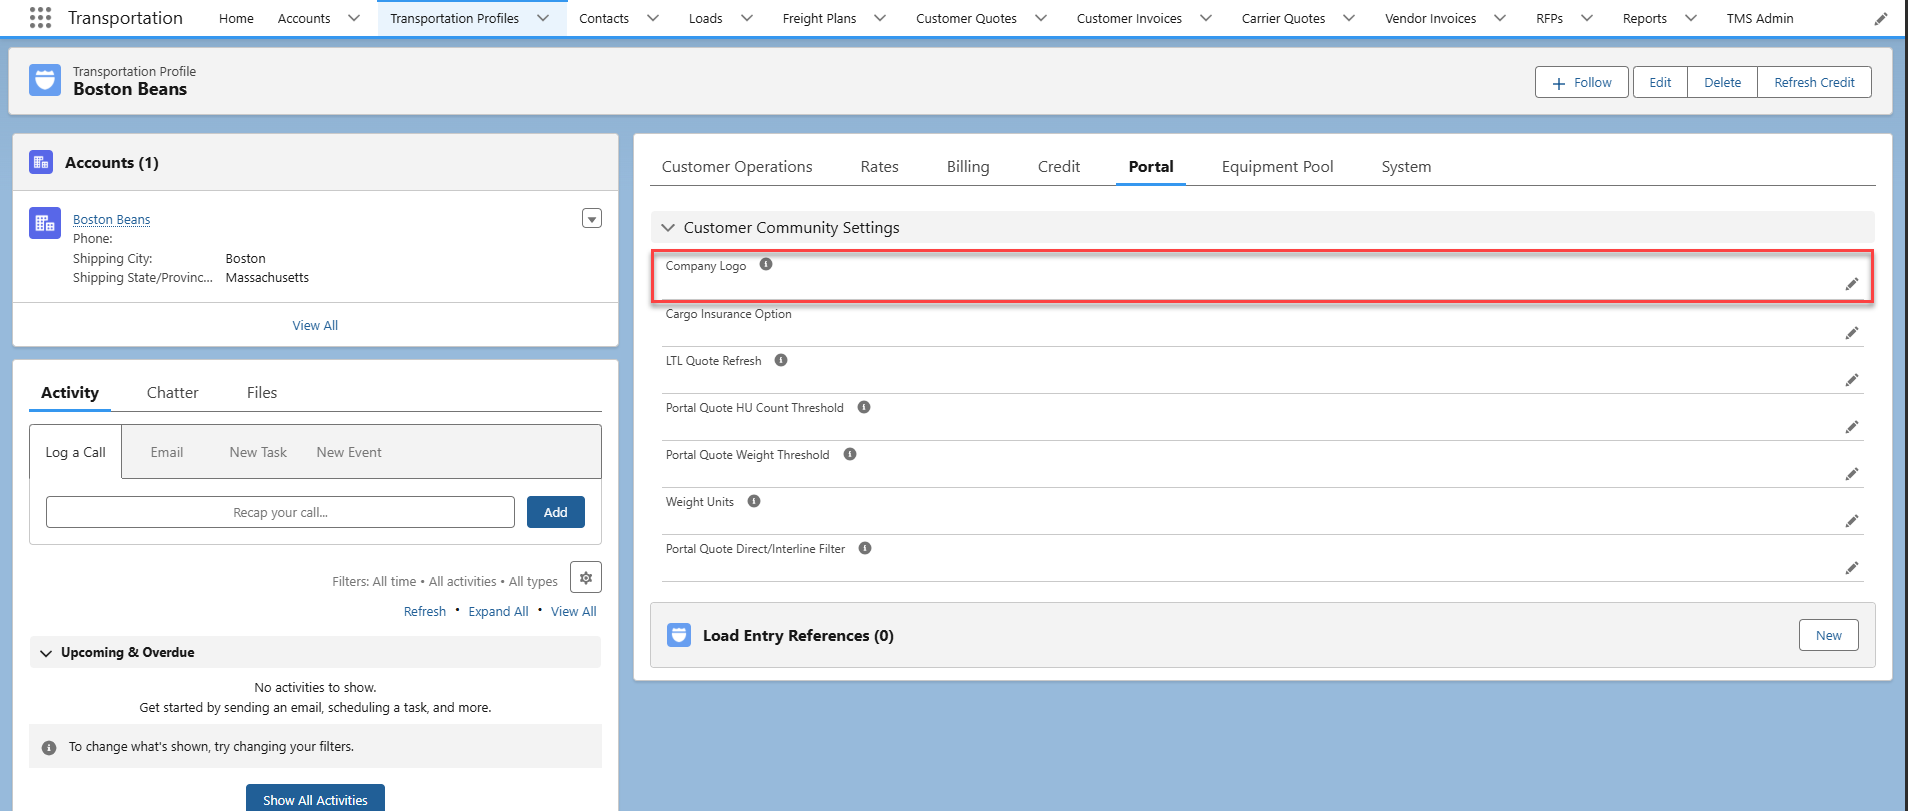Click Expand All in activity timeline
This screenshot has width=1908, height=811.
498,612
